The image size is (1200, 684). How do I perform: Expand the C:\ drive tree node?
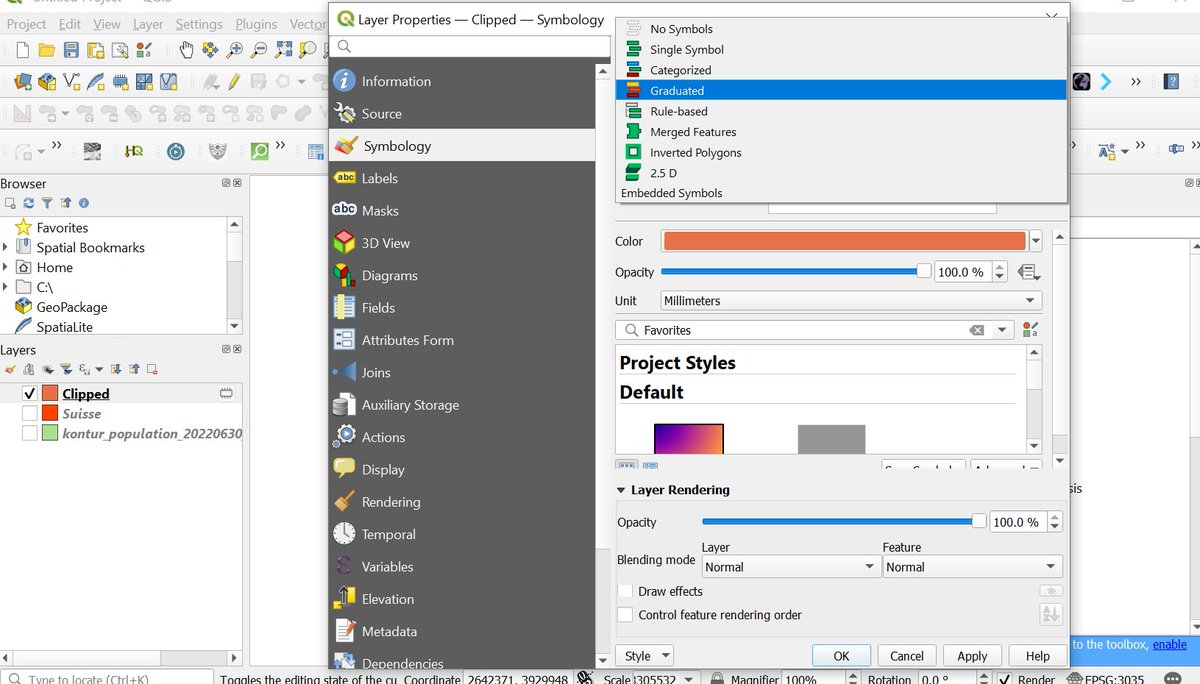pos(6,287)
